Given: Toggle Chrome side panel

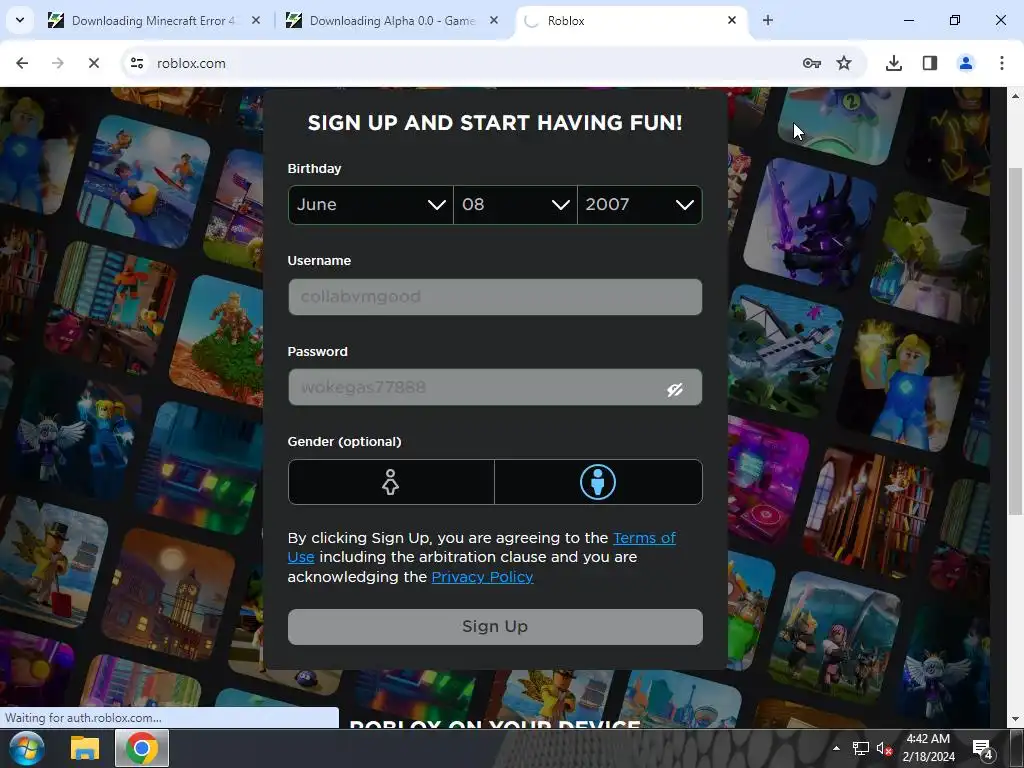Looking at the screenshot, I should 930,63.
